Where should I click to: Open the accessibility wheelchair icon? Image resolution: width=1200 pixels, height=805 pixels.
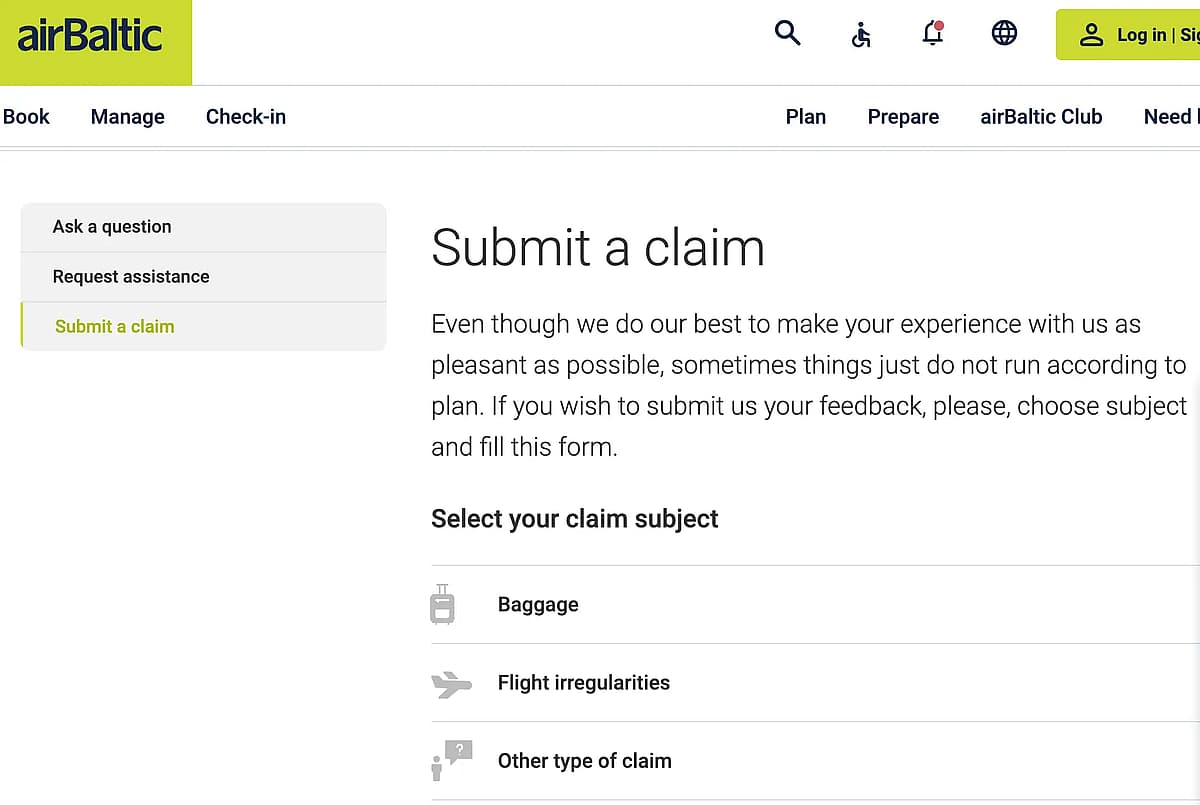861,35
